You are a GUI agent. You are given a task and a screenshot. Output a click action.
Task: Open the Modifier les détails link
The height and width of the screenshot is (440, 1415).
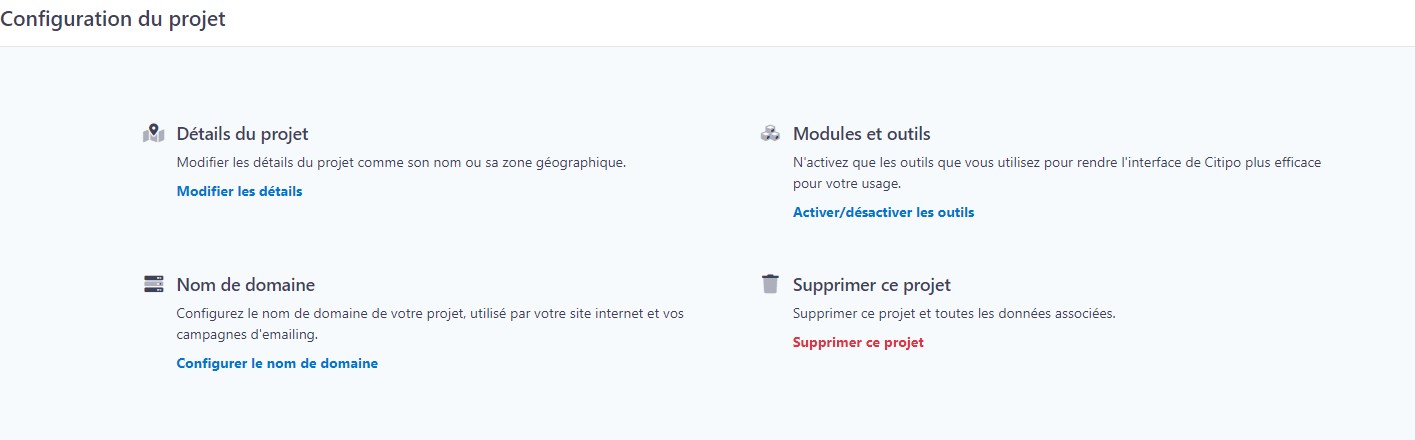coord(239,191)
